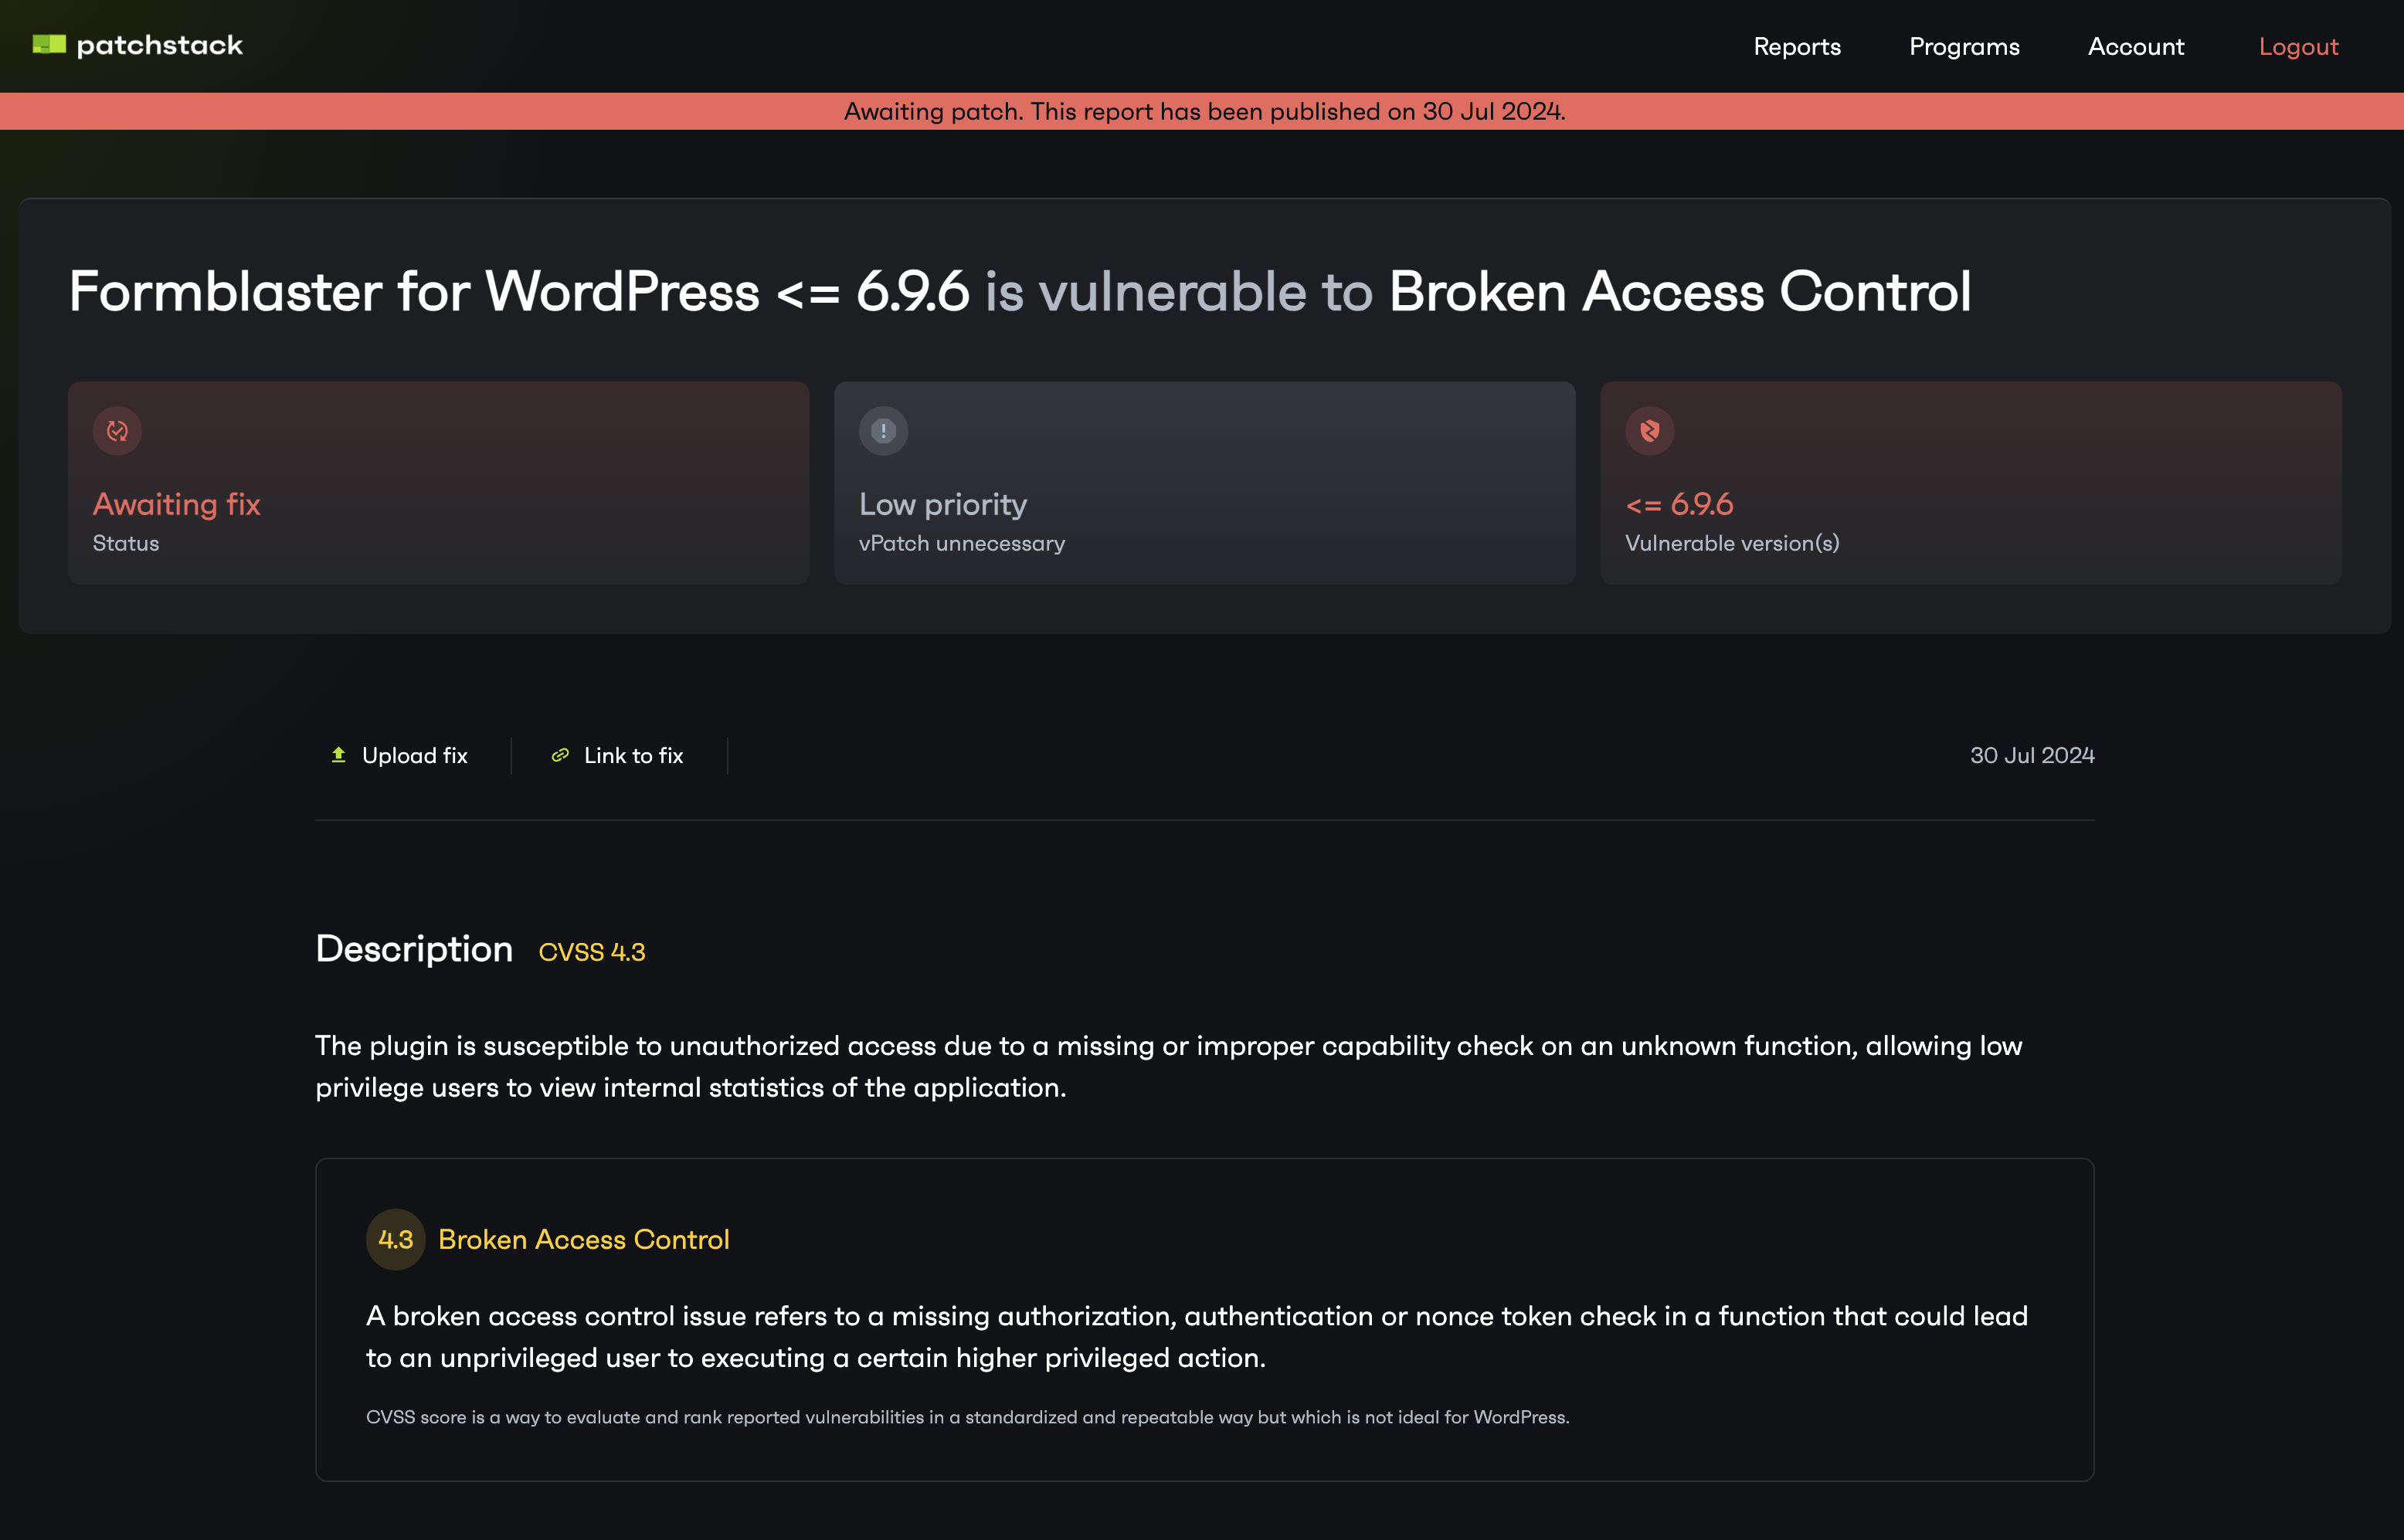Click the Broken Access Control heading
Viewport: 2404px width, 1540px height.
pyautogui.click(x=584, y=1239)
